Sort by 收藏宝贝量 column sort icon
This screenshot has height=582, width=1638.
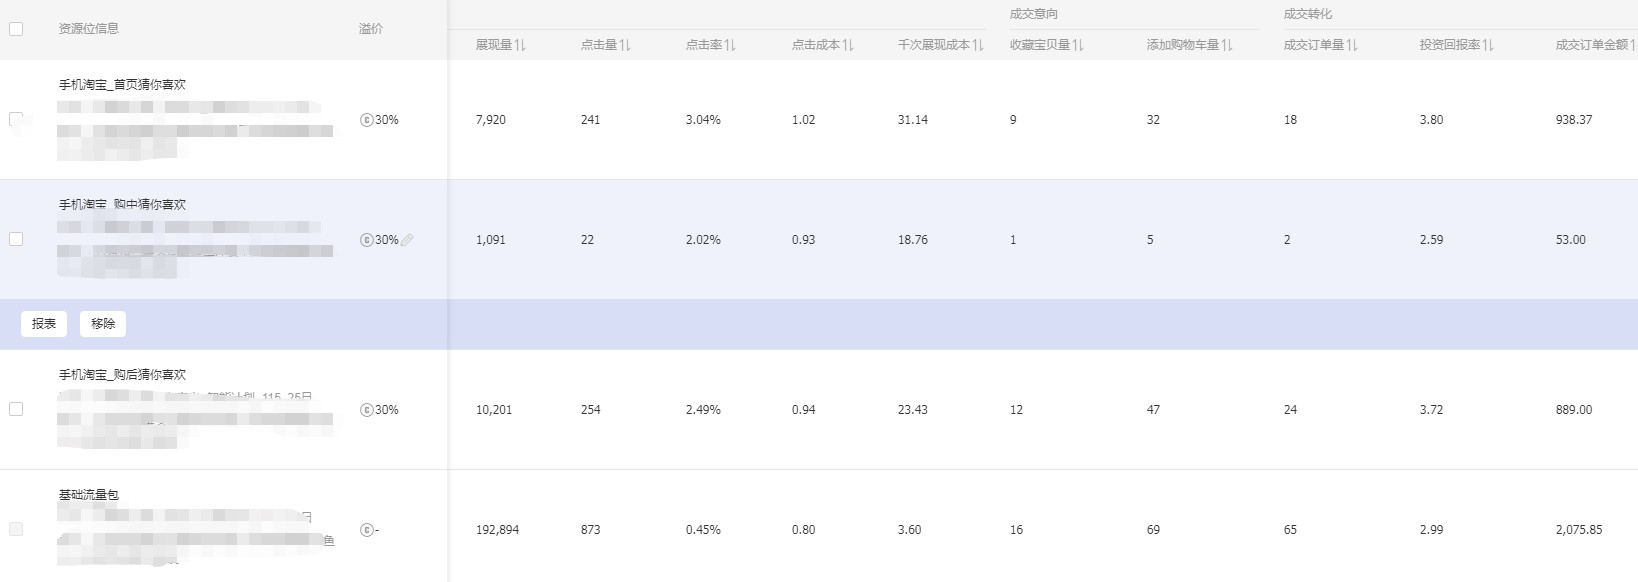pyautogui.click(x=1078, y=45)
